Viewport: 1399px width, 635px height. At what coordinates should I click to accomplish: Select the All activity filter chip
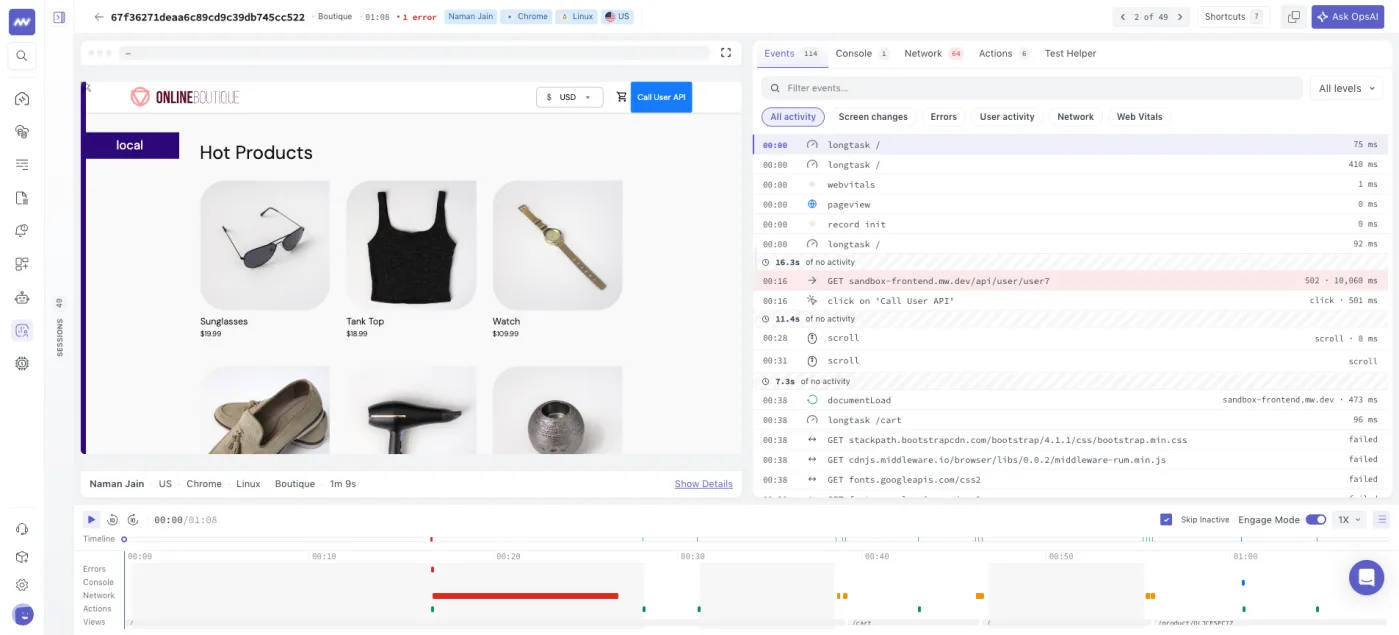coord(793,117)
